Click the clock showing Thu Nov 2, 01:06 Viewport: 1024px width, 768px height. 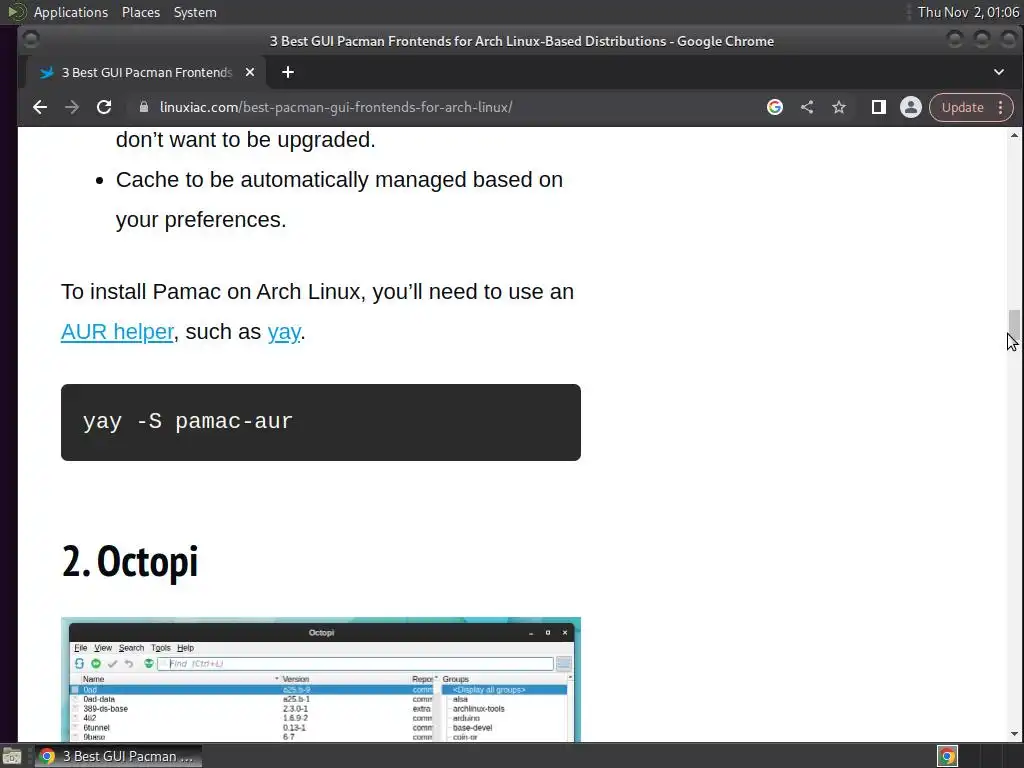[x=968, y=12]
